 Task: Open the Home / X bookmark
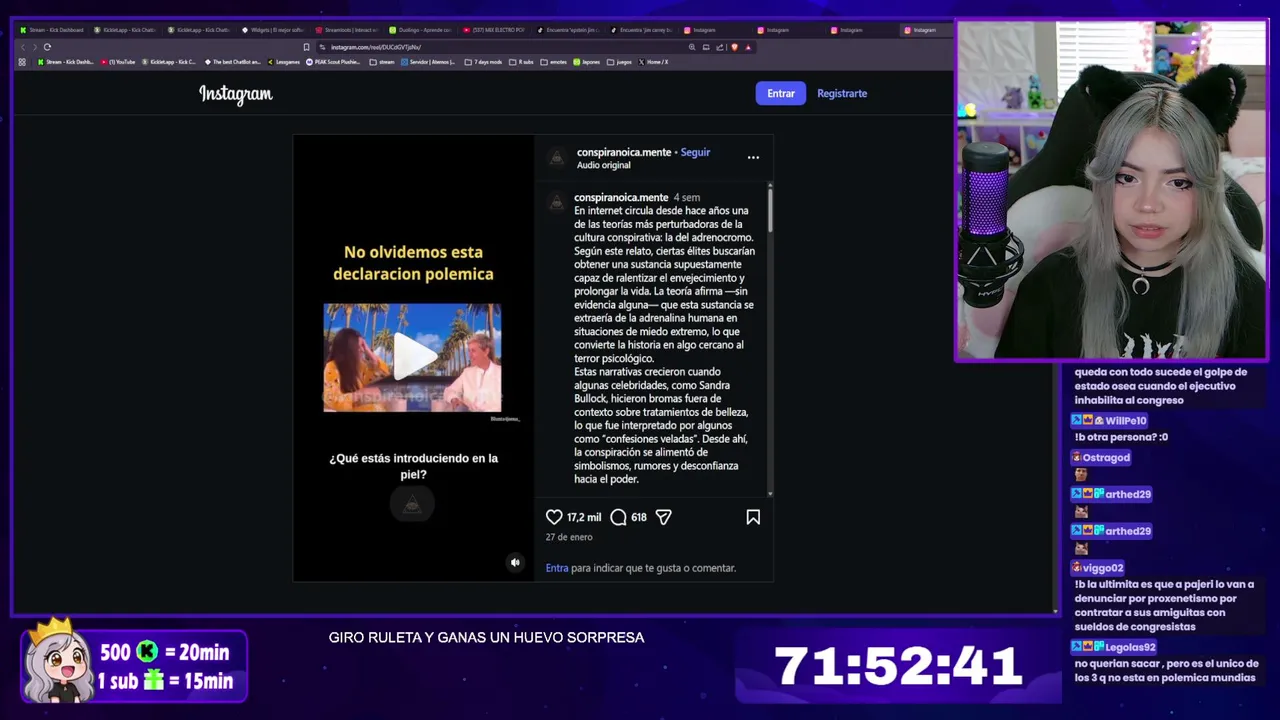653,62
